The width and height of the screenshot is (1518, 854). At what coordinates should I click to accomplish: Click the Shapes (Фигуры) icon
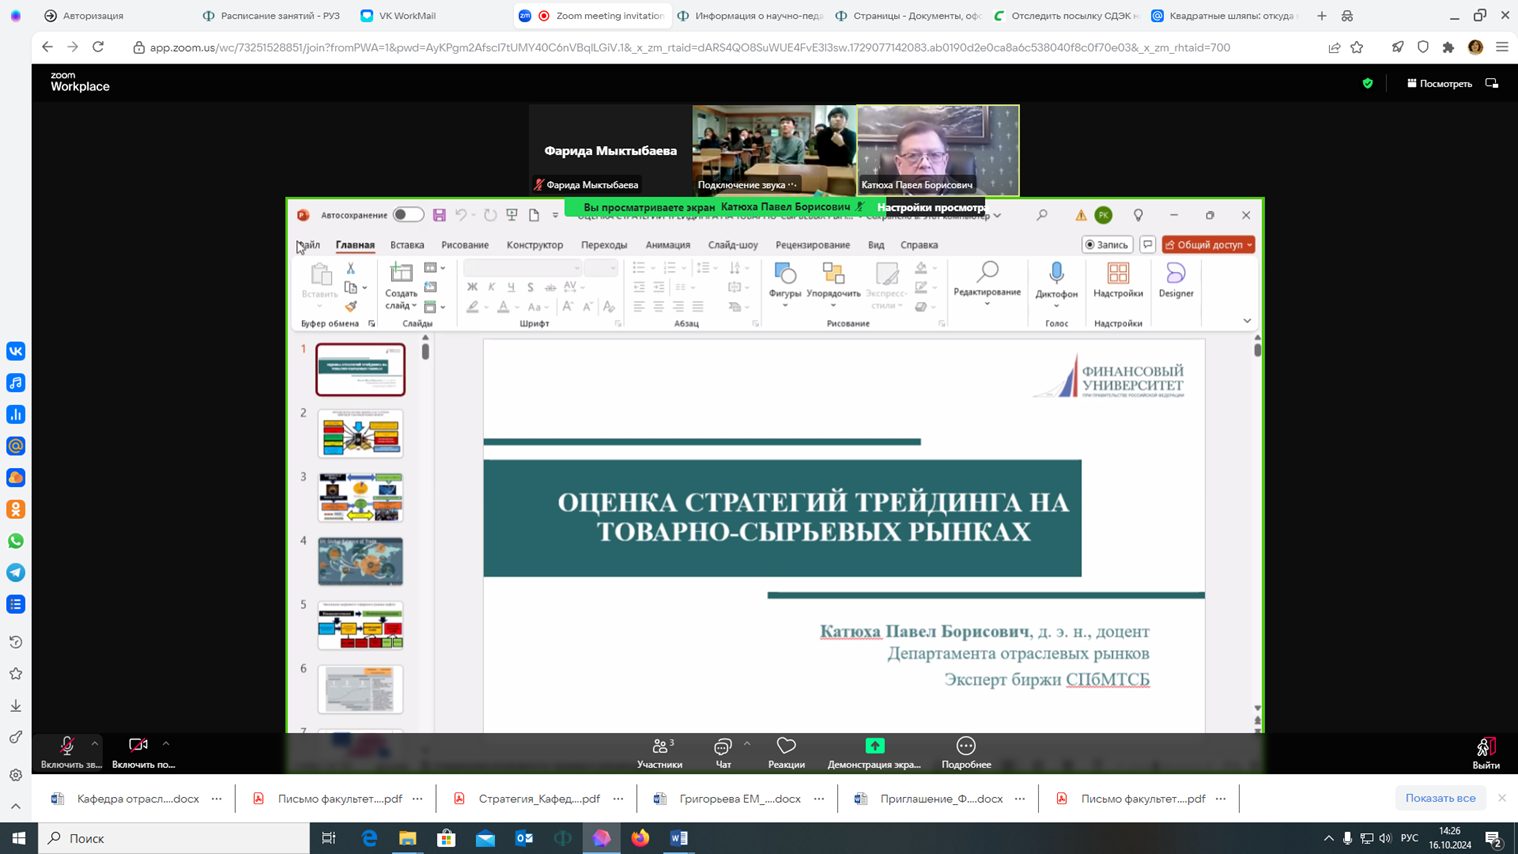pyautogui.click(x=785, y=281)
